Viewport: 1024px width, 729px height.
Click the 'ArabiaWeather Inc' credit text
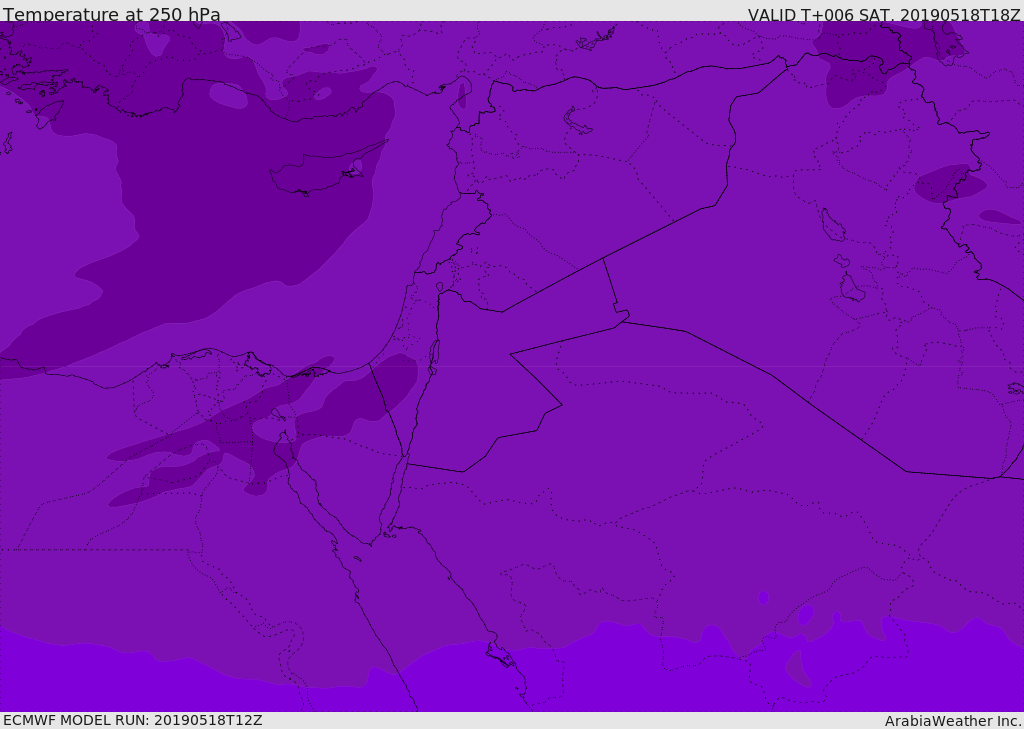[952, 721]
